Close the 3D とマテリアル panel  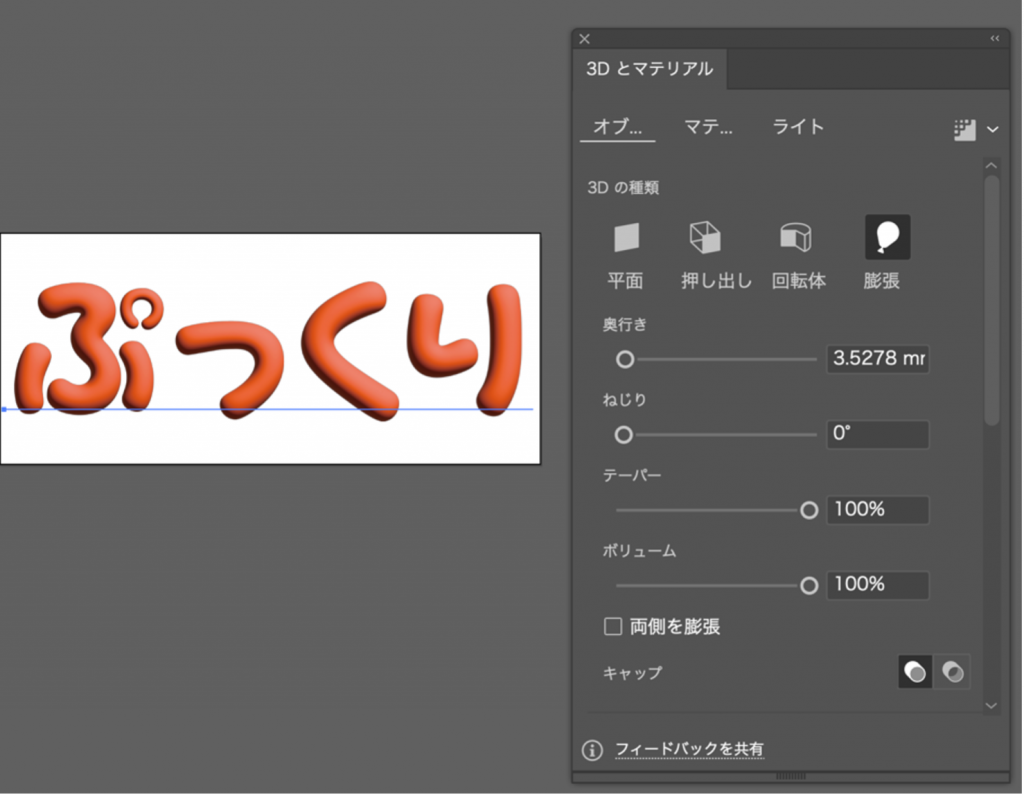[585, 39]
